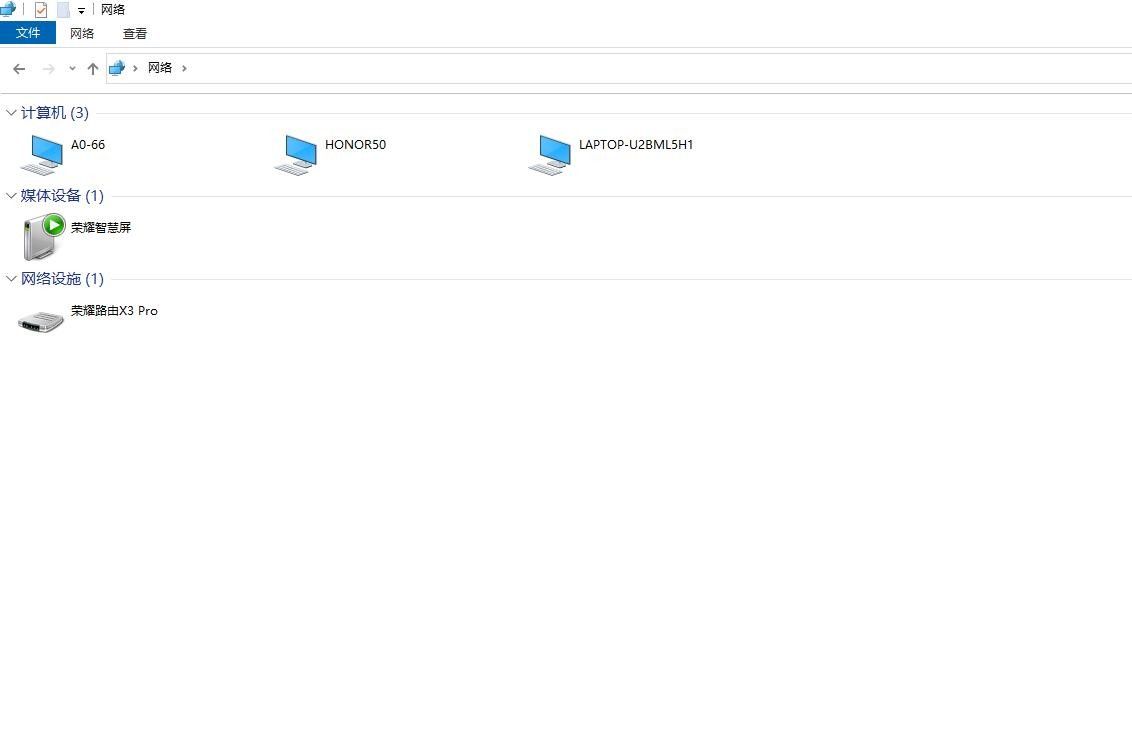
Task: Open the LAPTOP-U2BML5H1 computer icon
Action: 550,154
